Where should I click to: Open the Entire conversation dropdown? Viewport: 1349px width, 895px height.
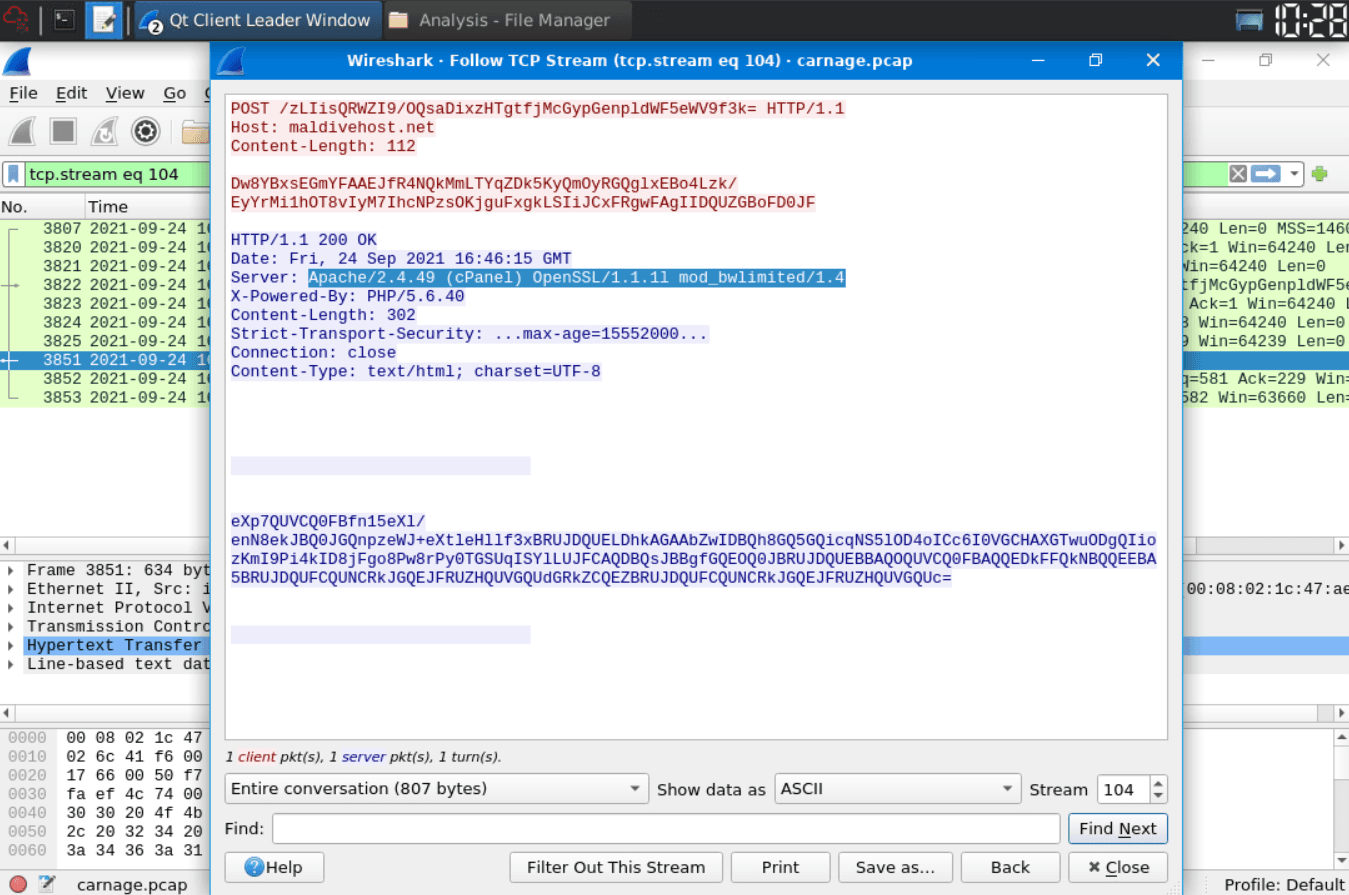coord(437,789)
